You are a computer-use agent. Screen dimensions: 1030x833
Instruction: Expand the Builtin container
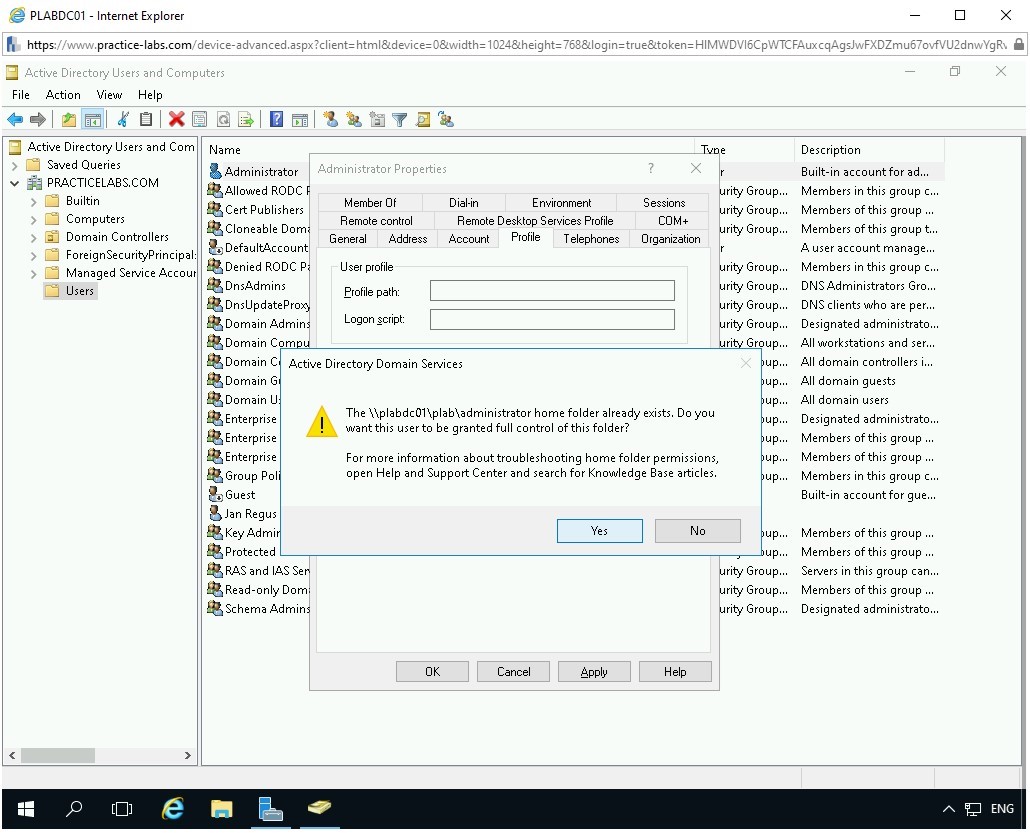[x=34, y=202]
